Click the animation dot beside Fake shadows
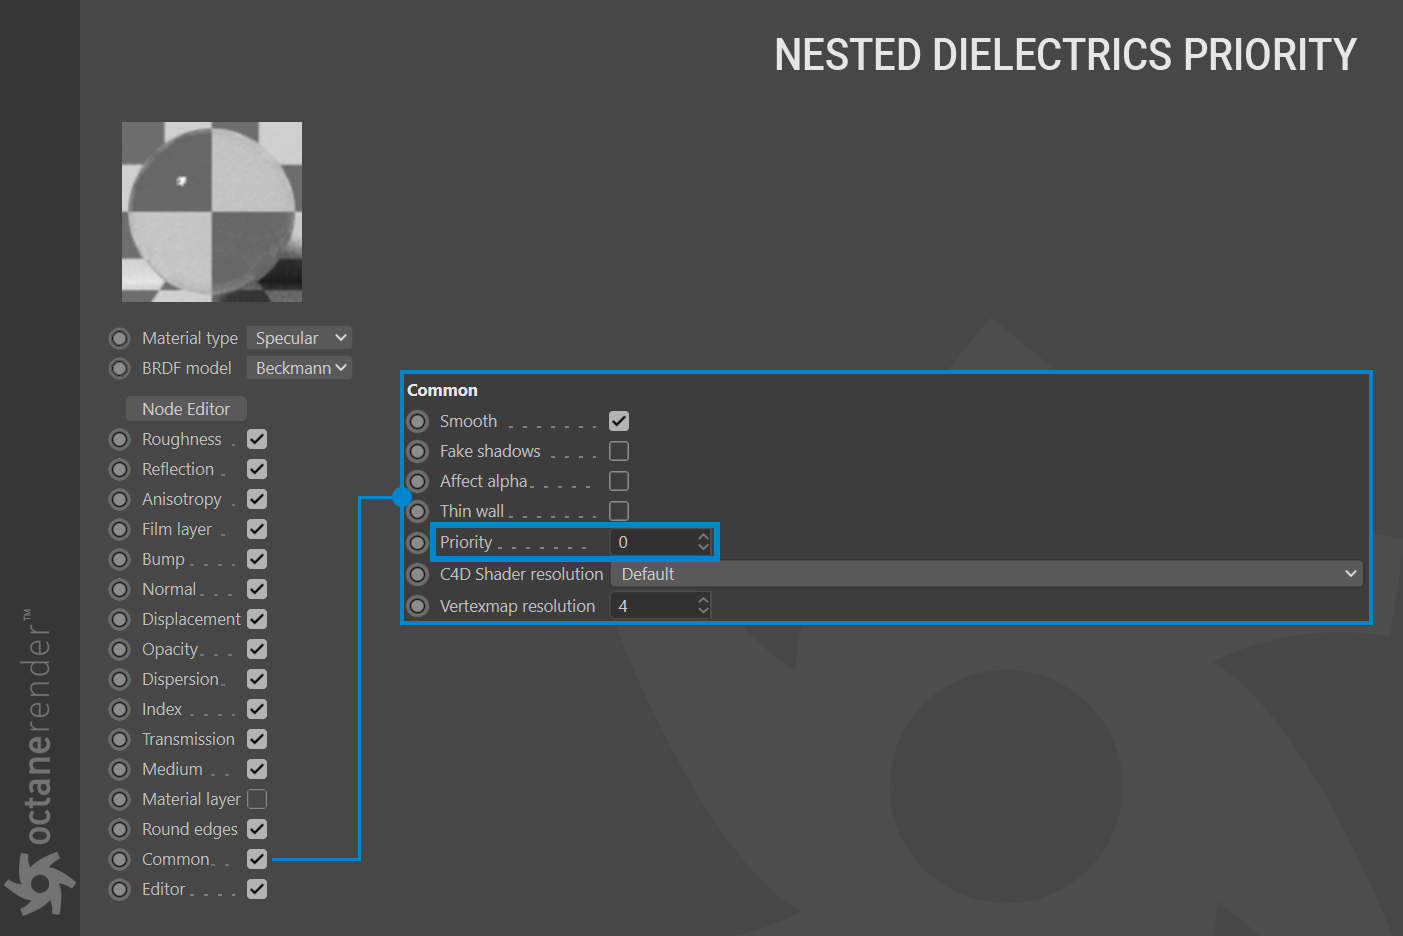 pyautogui.click(x=418, y=451)
